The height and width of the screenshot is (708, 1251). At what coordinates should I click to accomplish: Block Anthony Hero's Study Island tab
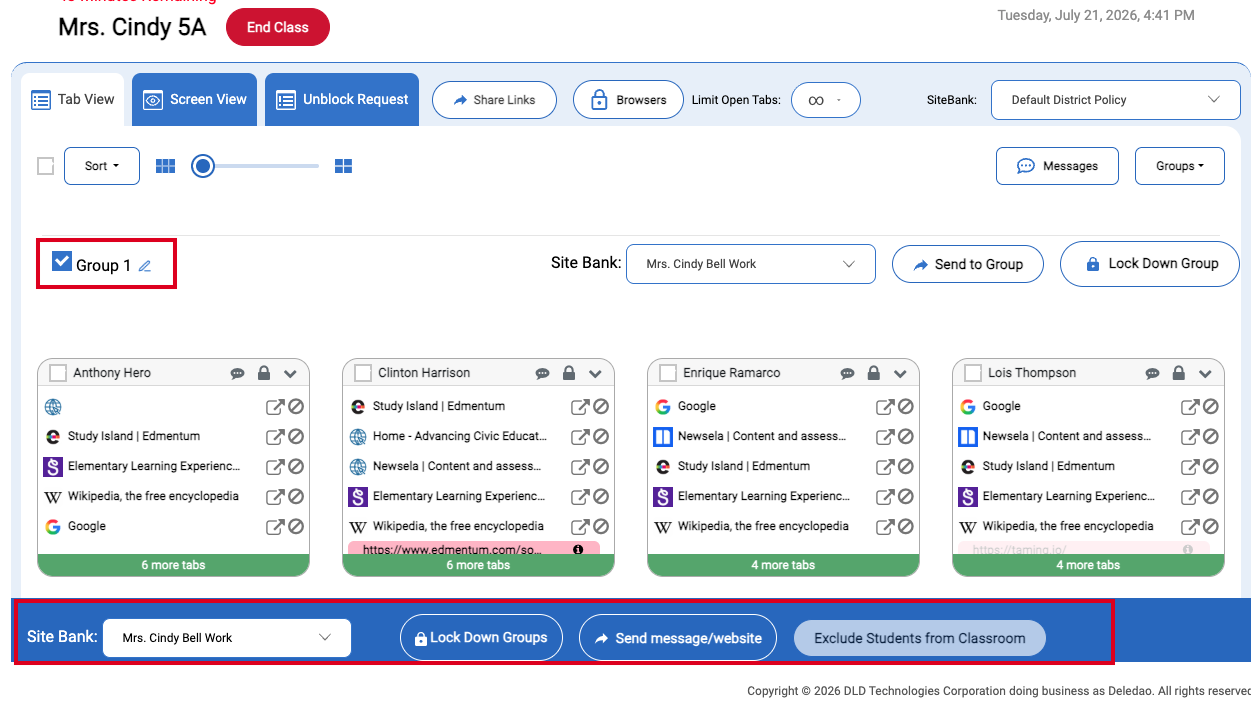(x=296, y=437)
